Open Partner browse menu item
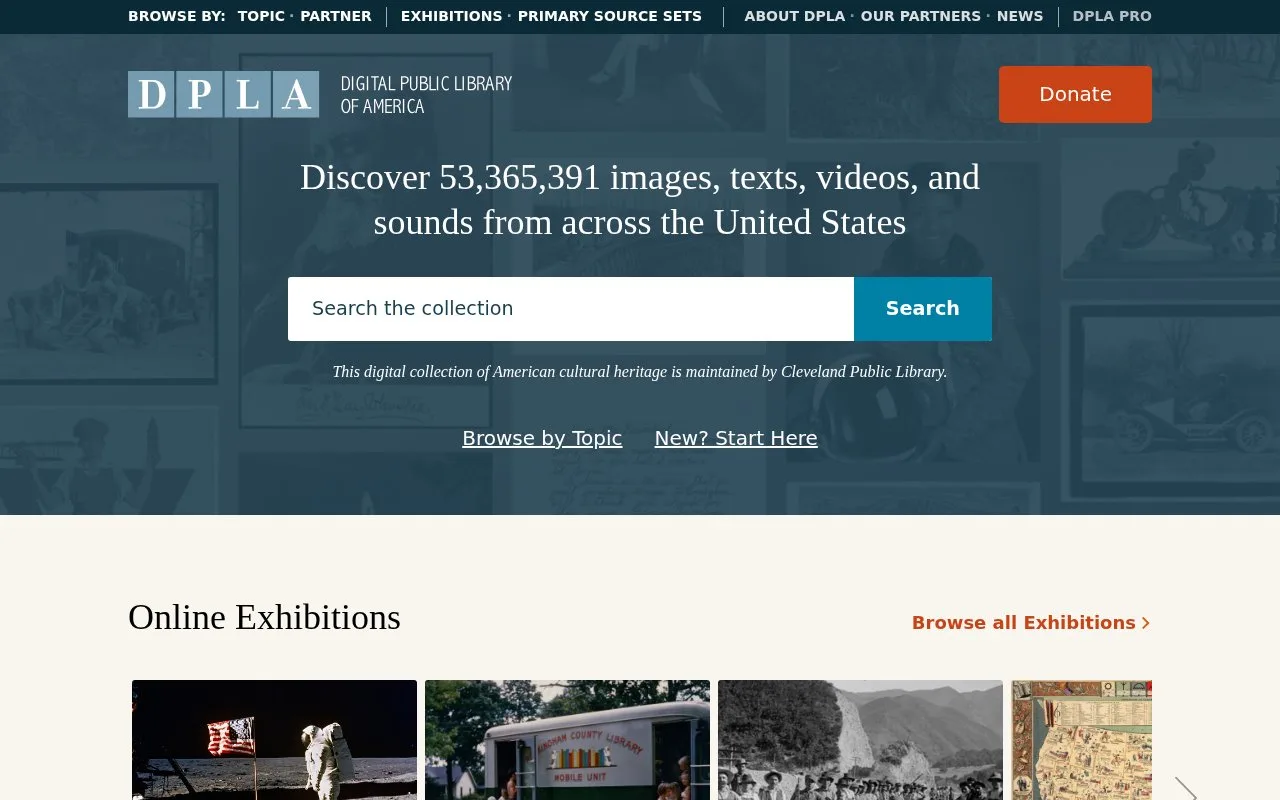The image size is (1280, 800). [336, 16]
